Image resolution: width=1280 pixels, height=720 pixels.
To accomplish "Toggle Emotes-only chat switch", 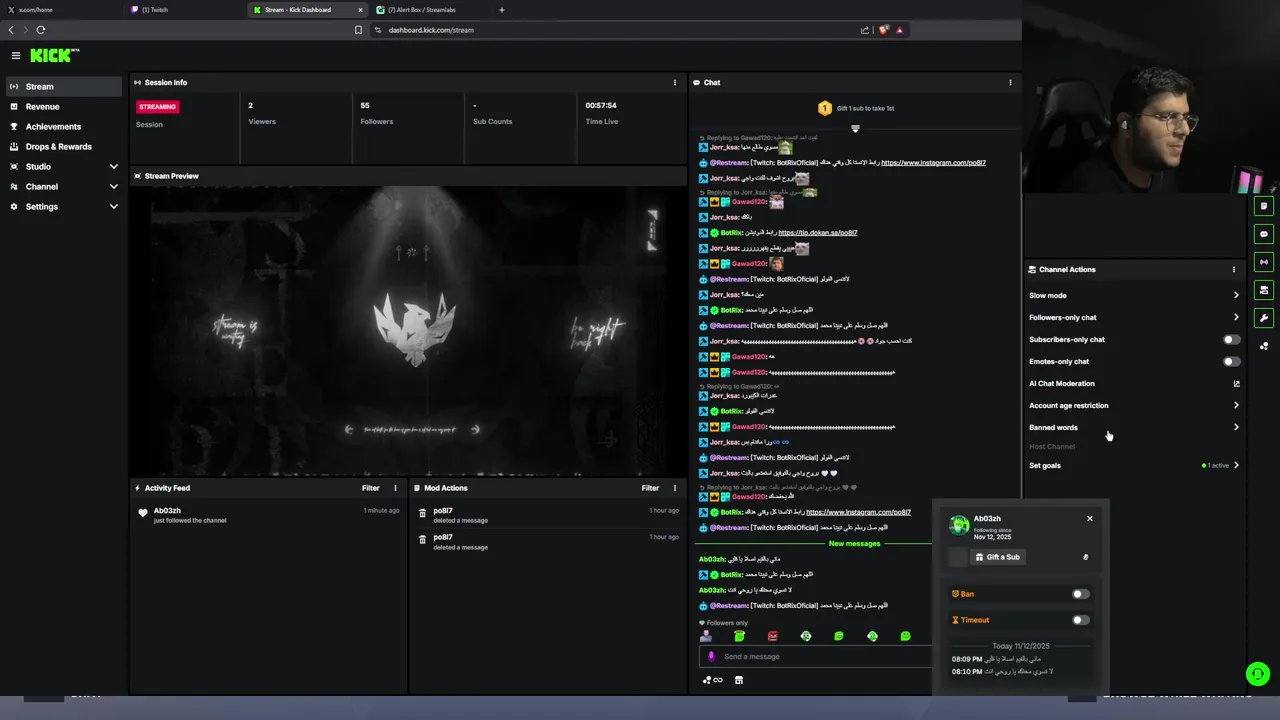I will 1232,362.
